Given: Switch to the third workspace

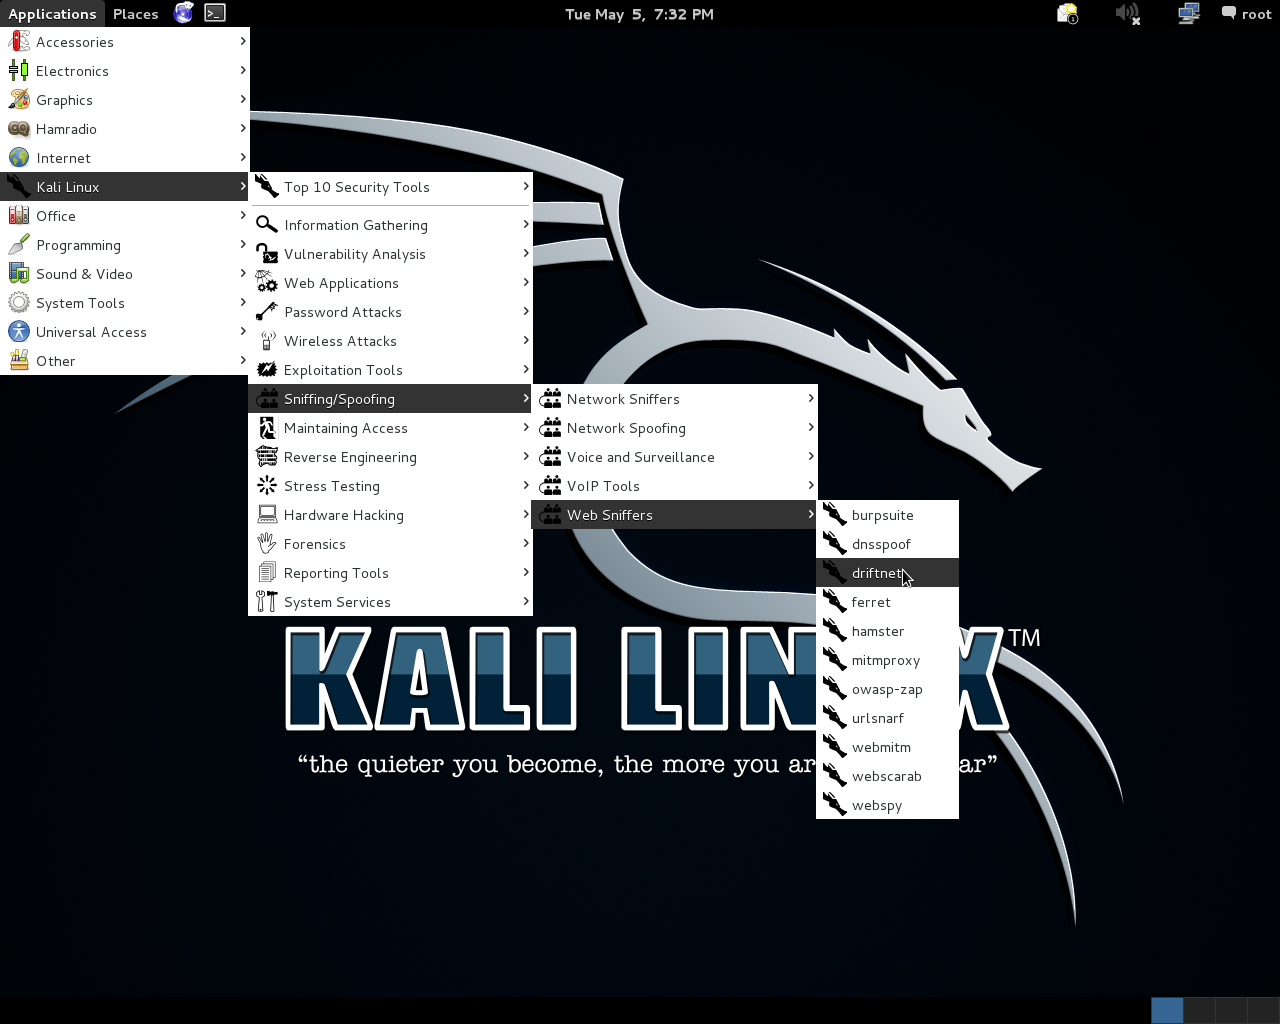Looking at the screenshot, I should point(1231,1010).
